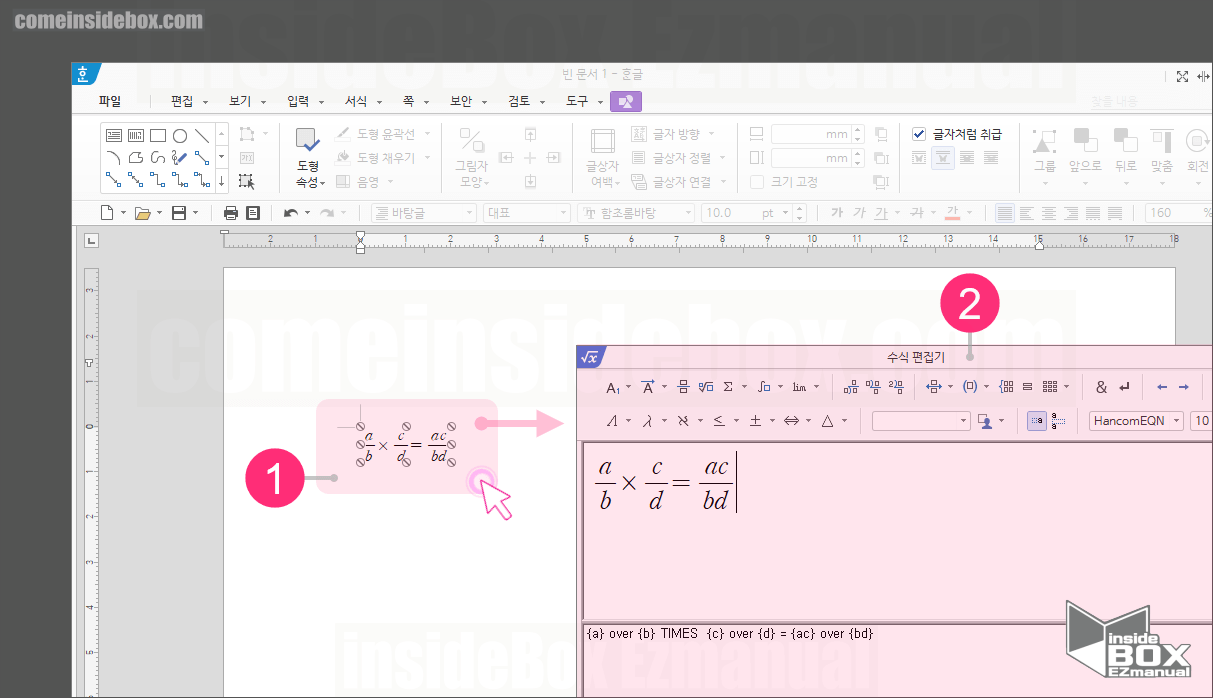Uncheck 글자처럼 취급 checkbox
Viewport: 1213px width, 698px height.
point(919,133)
